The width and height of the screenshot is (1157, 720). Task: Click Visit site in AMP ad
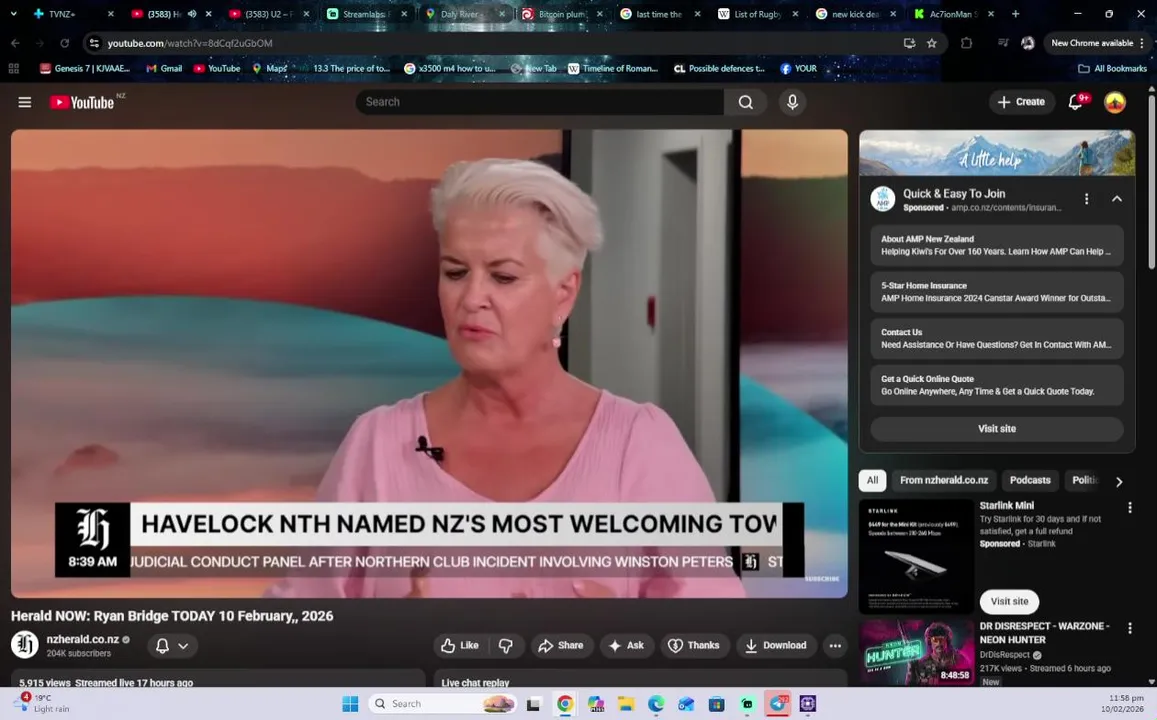(997, 429)
